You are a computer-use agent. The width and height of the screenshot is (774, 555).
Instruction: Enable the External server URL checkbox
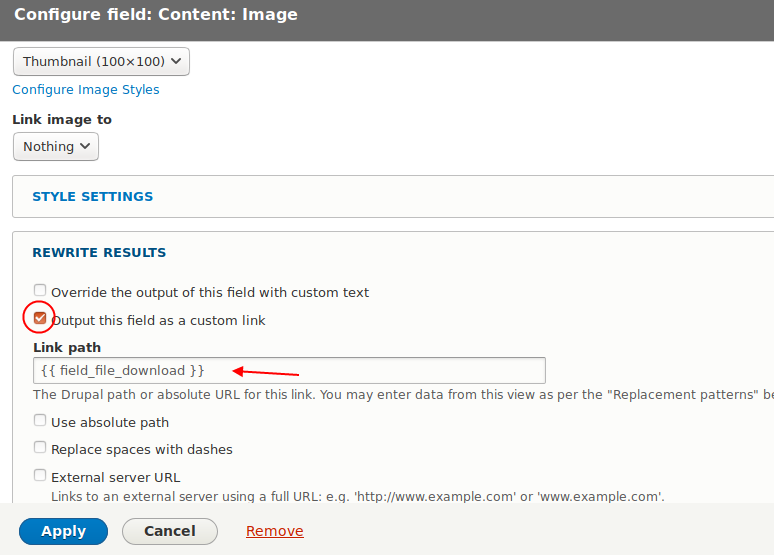point(40,476)
